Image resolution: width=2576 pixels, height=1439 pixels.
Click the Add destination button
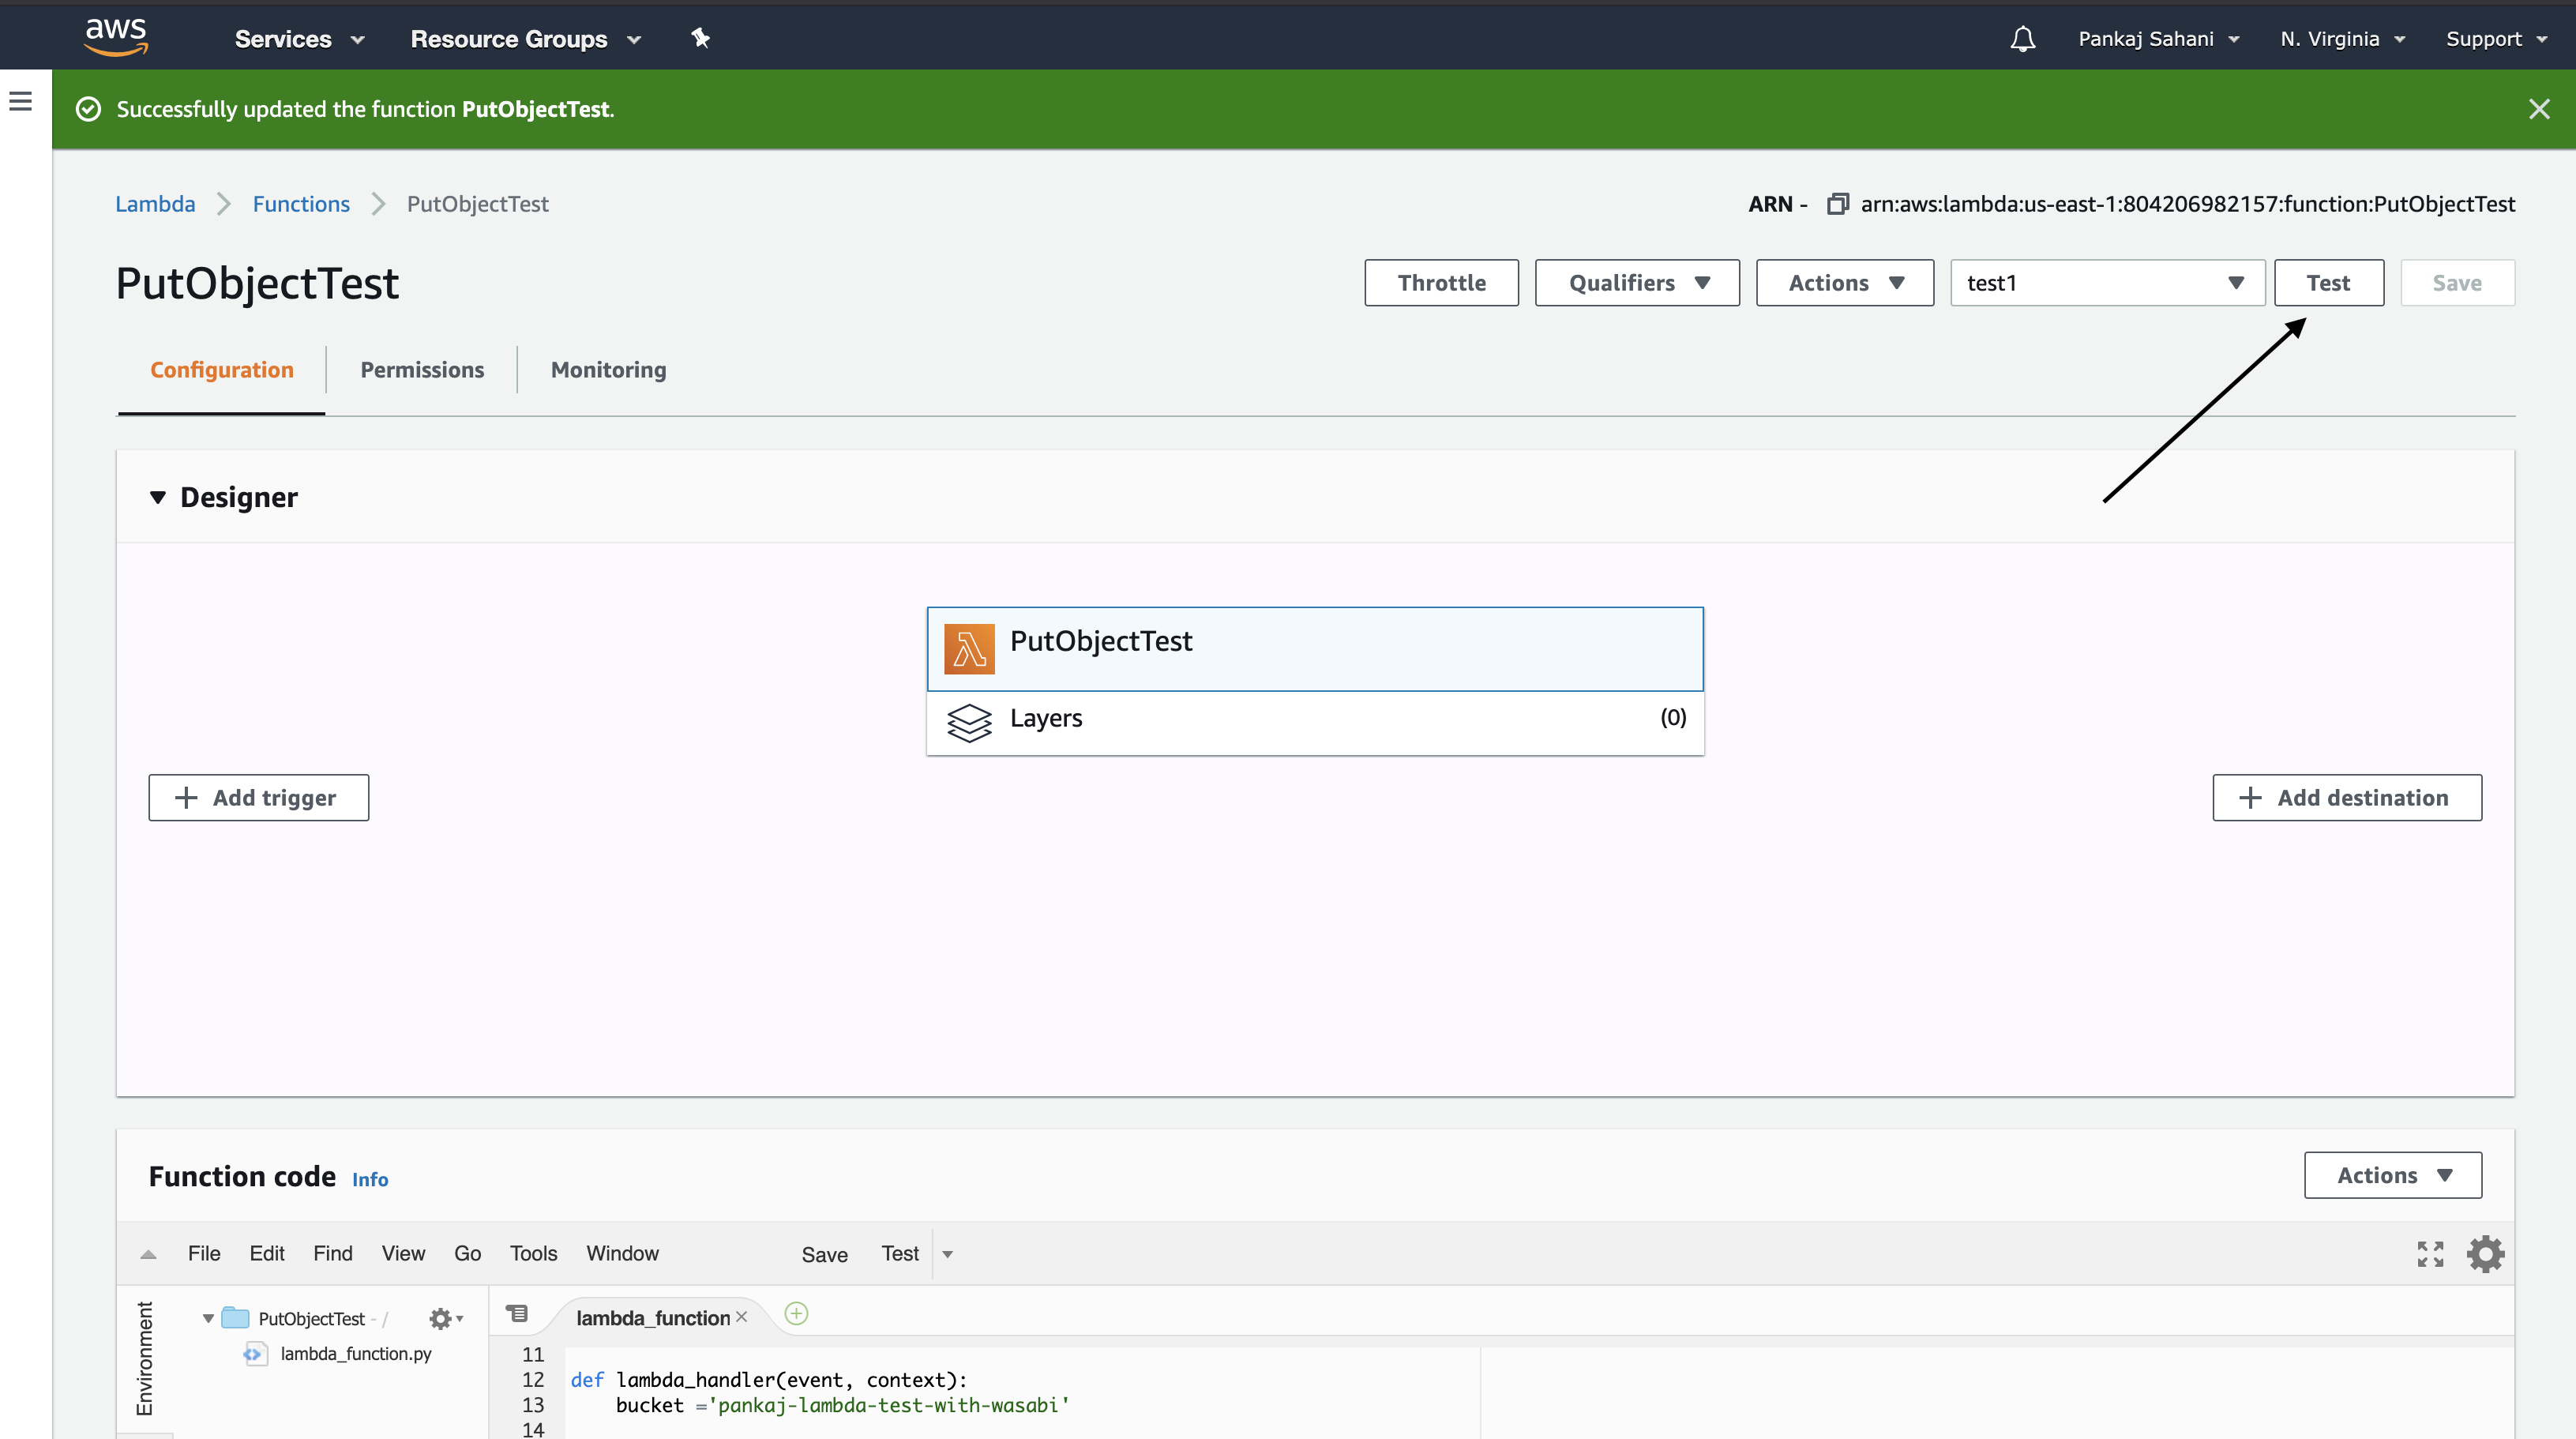2348,796
